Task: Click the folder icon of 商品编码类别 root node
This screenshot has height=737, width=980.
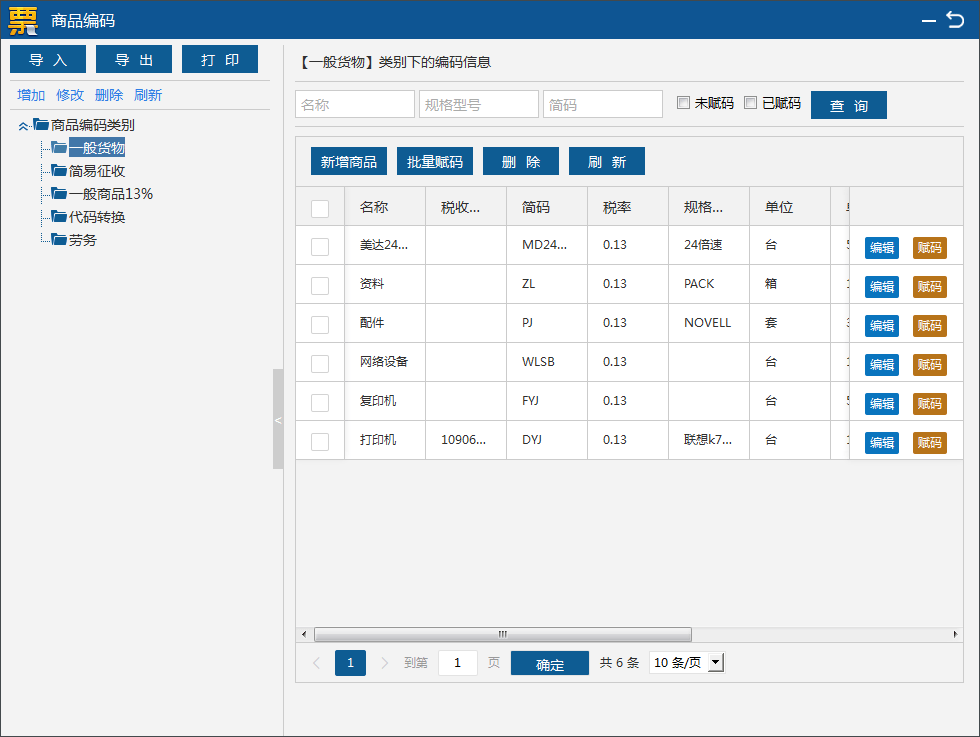Action: 40,124
